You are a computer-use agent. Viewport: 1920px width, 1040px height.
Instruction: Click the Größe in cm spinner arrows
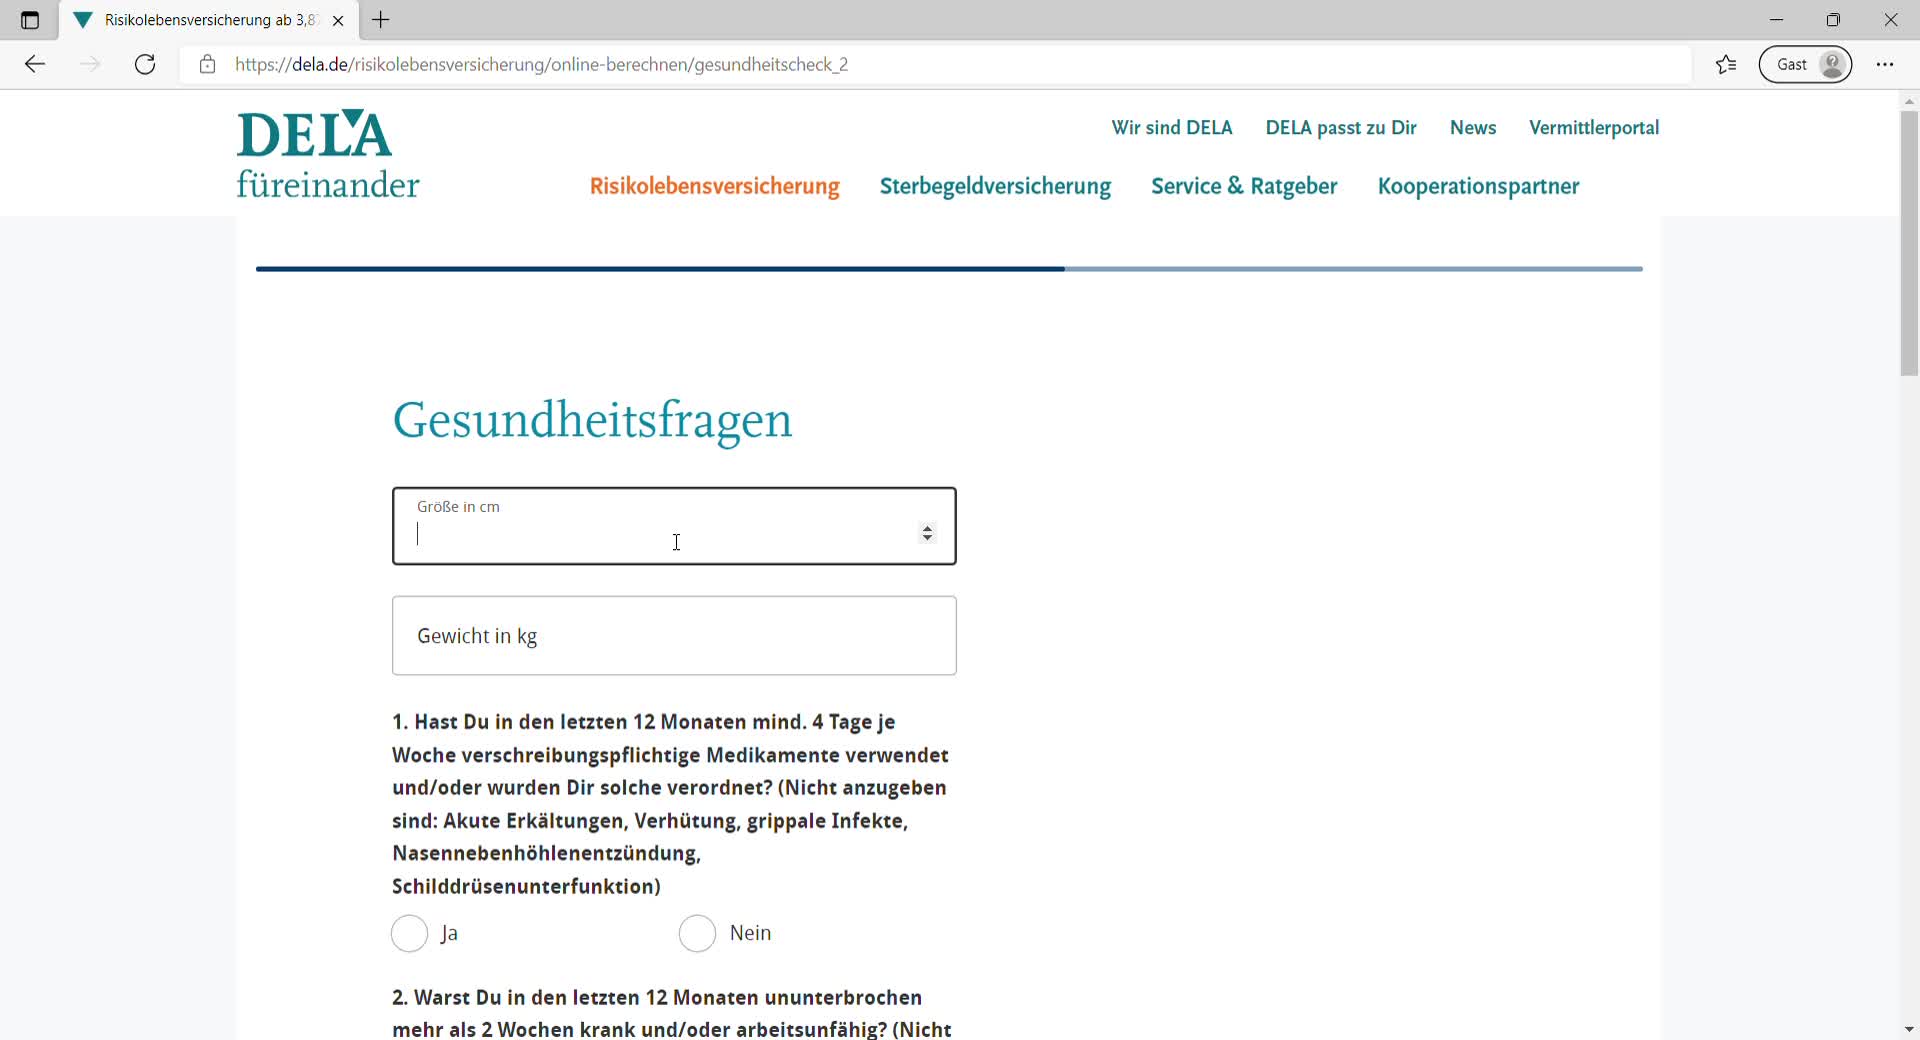tap(927, 533)
